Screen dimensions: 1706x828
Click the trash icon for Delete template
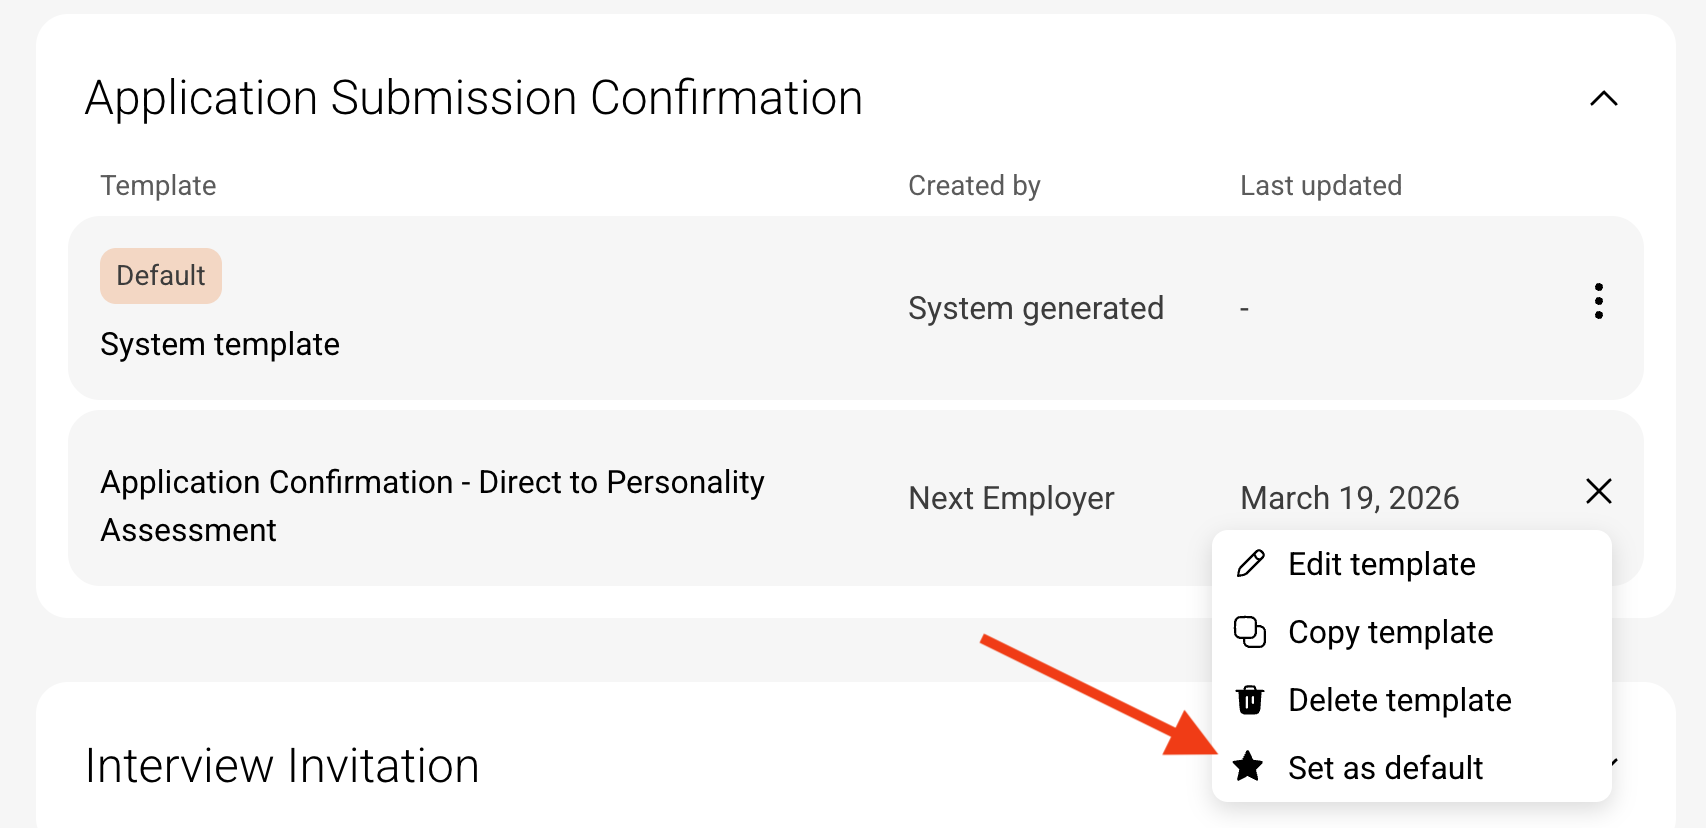click(x=1250, y=700)
